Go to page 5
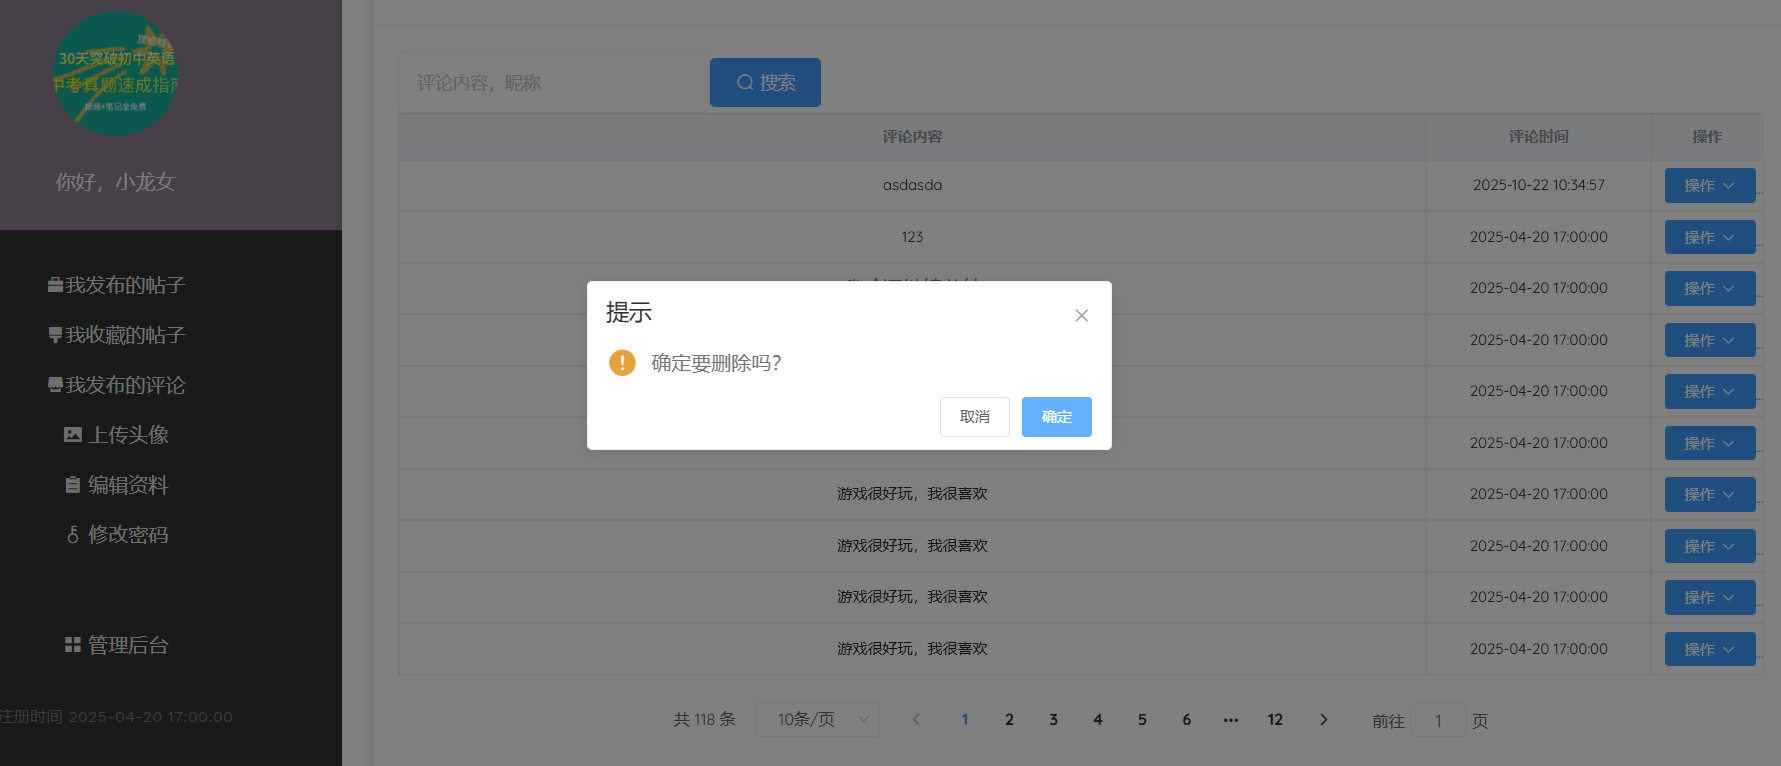This screenshot has width=1781, height=766. point(1142,719)
